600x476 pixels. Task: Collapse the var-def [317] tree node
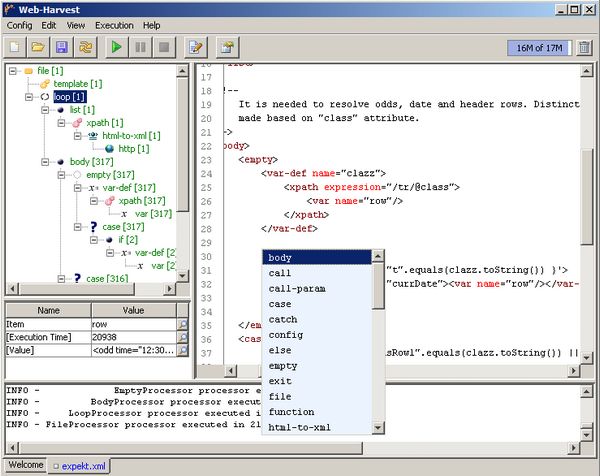pos(77,188)
